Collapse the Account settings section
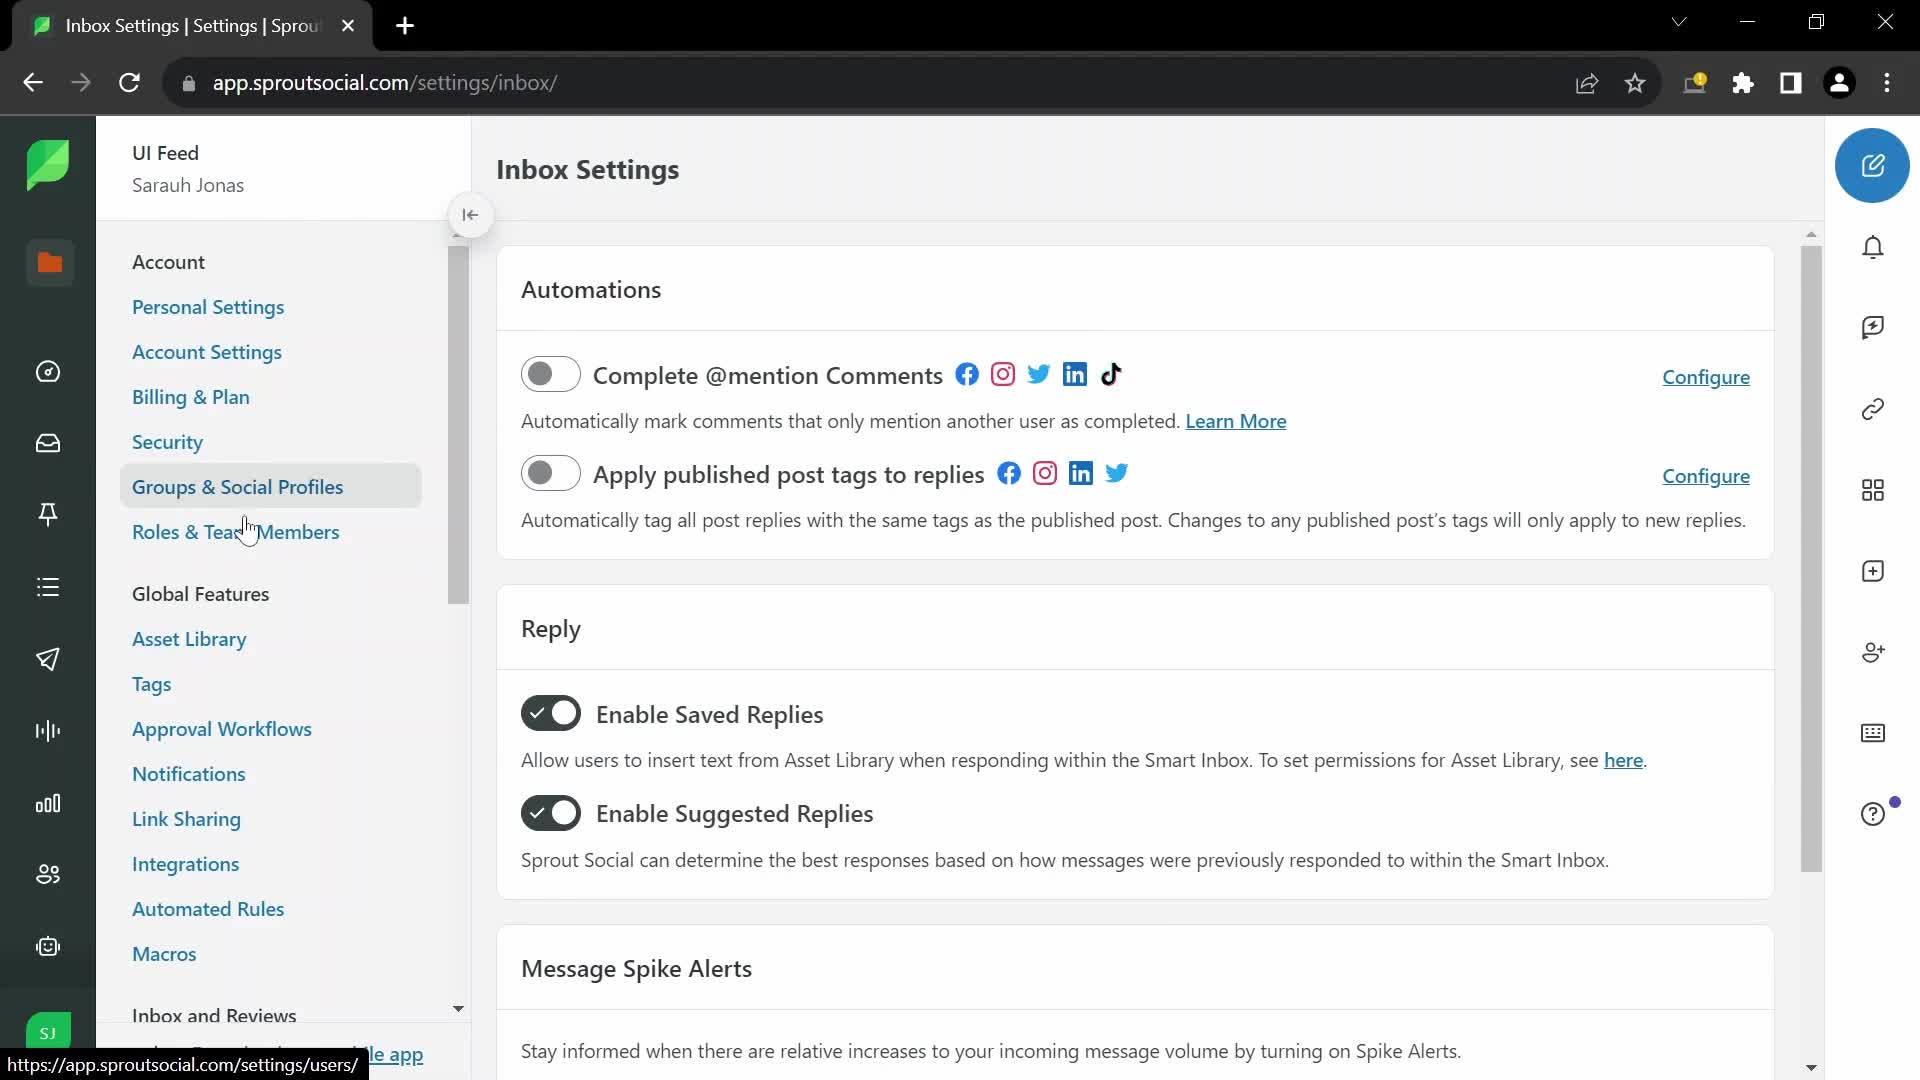Viewport: 1920px width, 1080px height. click(x=169, y=261)
